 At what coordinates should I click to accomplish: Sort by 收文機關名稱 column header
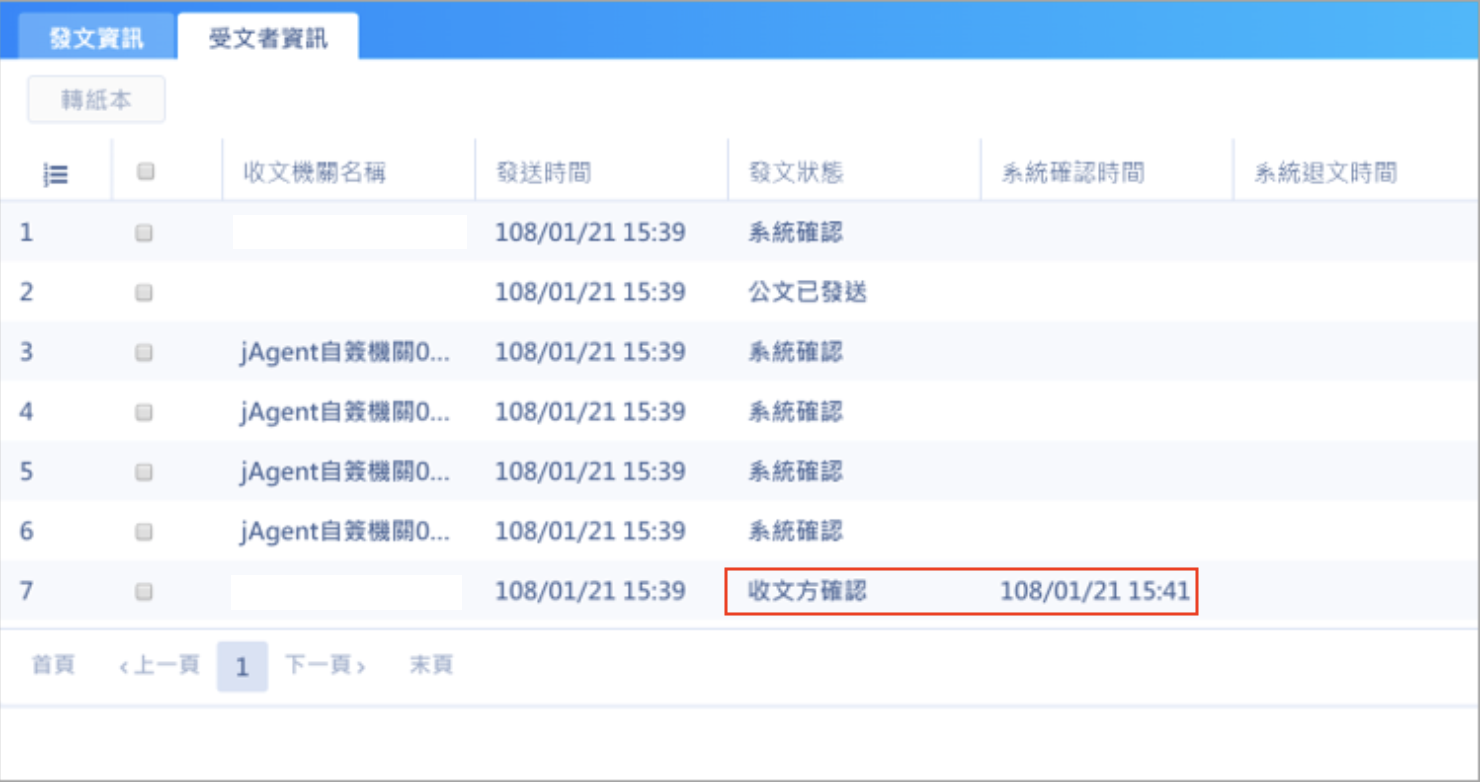tap(314, 172)
